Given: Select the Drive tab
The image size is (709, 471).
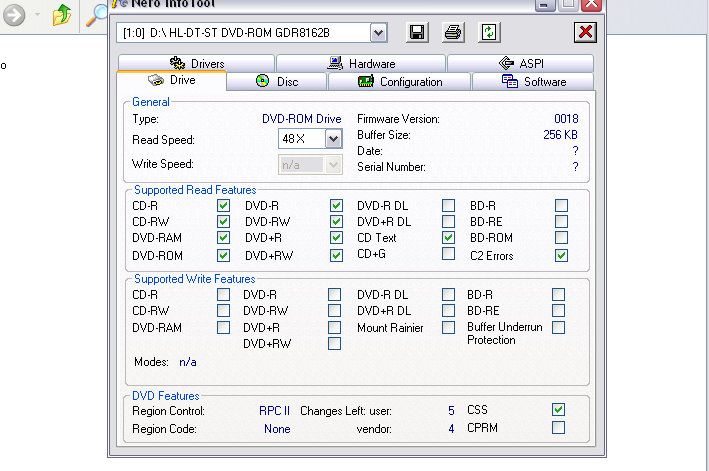Looking at the screenshot, I should 171,80.
